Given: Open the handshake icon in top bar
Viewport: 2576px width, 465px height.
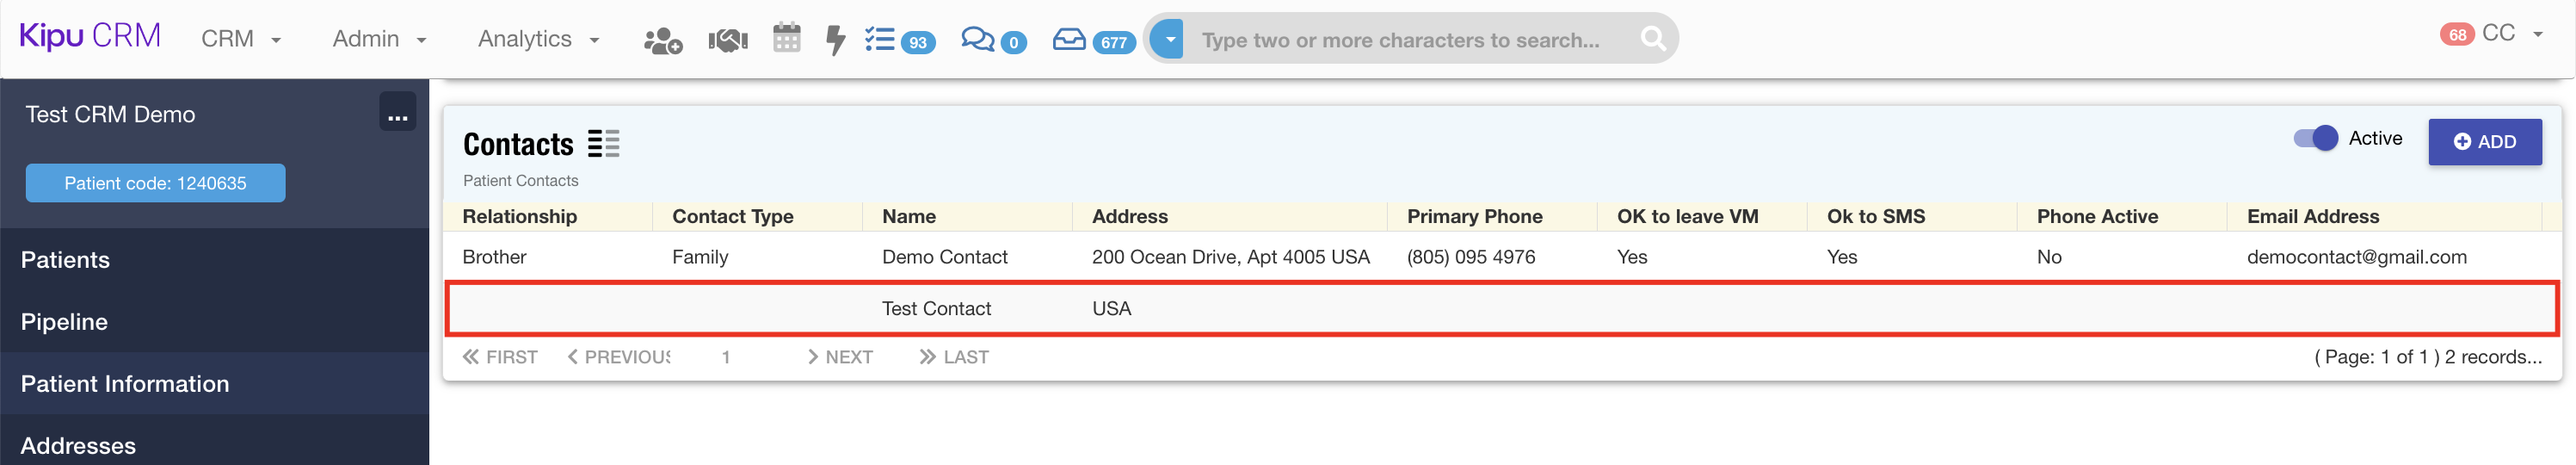Looking at the screenshot, I should point(728,41).
